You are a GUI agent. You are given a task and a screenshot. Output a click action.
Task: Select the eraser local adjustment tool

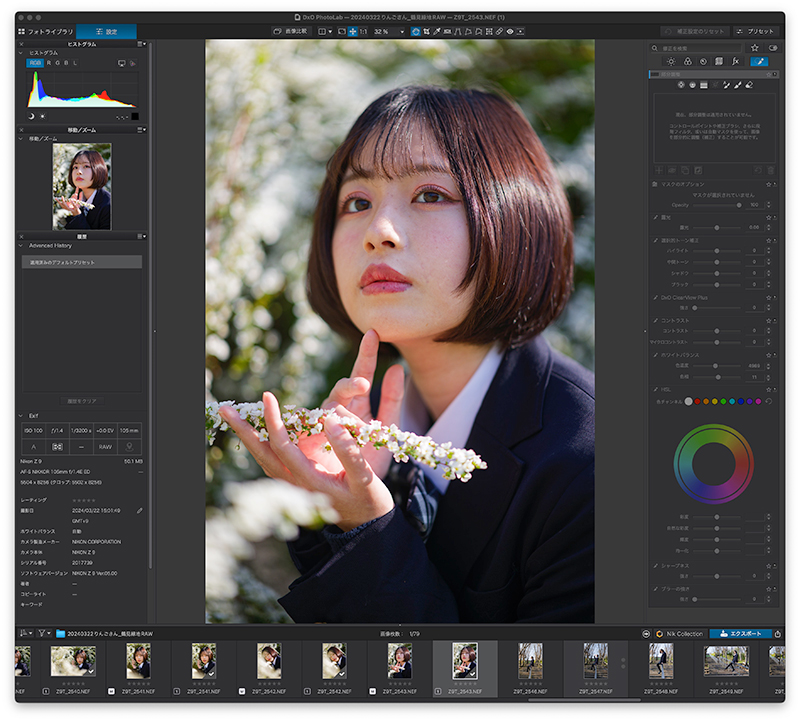(x=749, y=85)
